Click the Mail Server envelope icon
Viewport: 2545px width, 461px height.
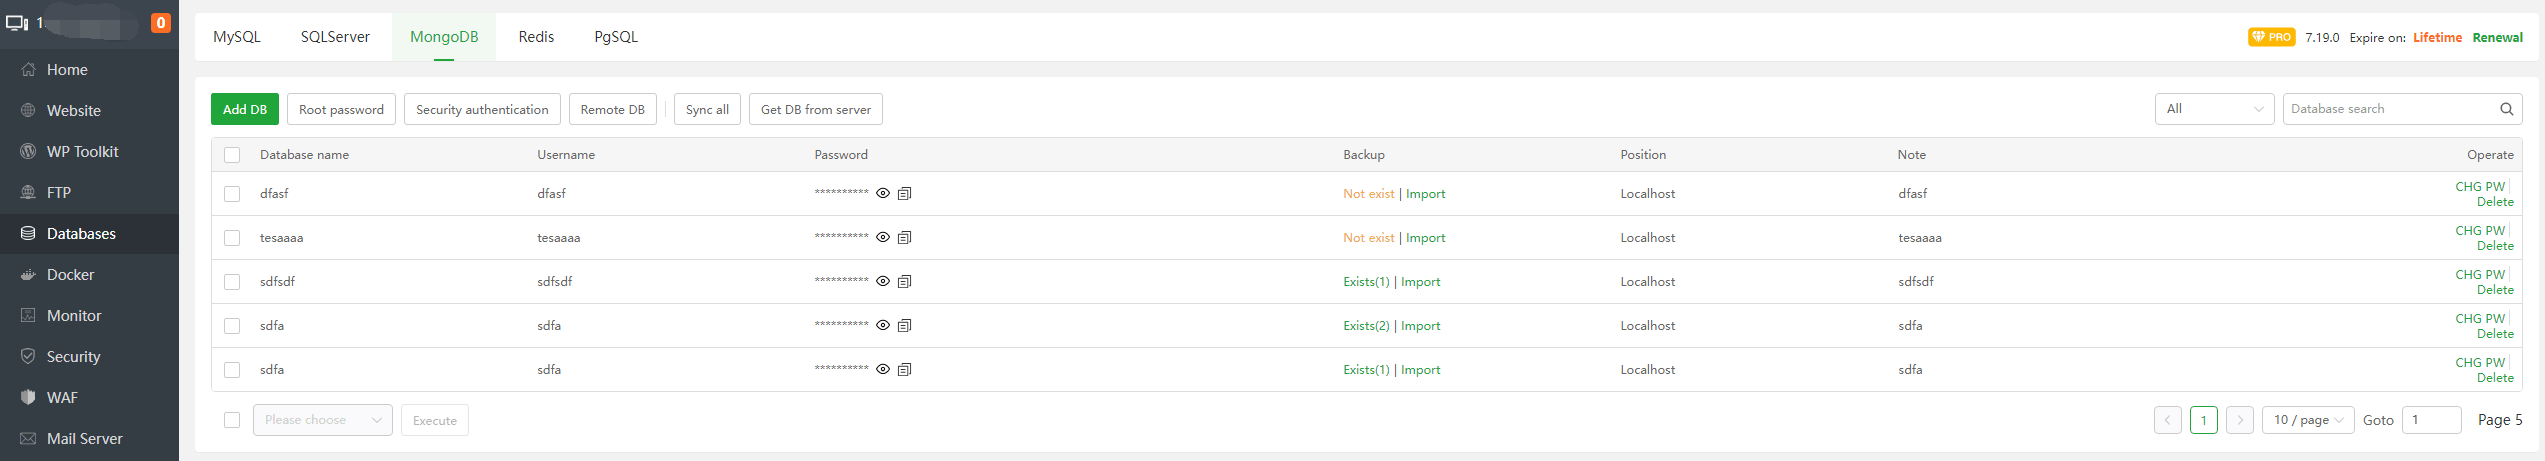[28, 439]
